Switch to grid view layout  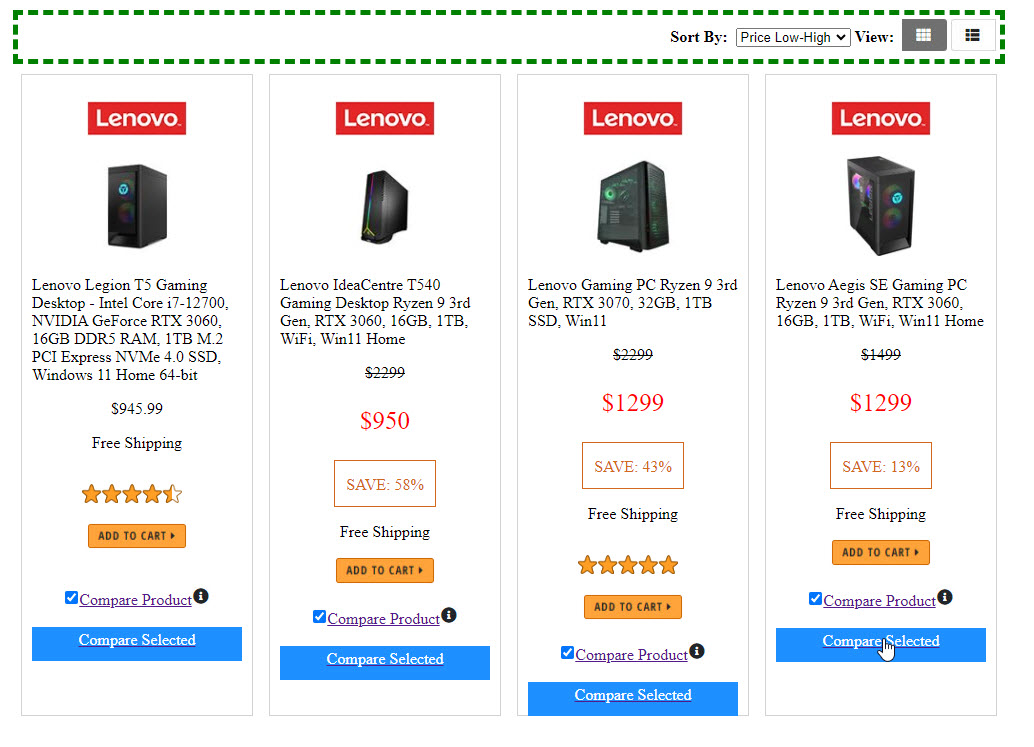(x=923, y=36)
